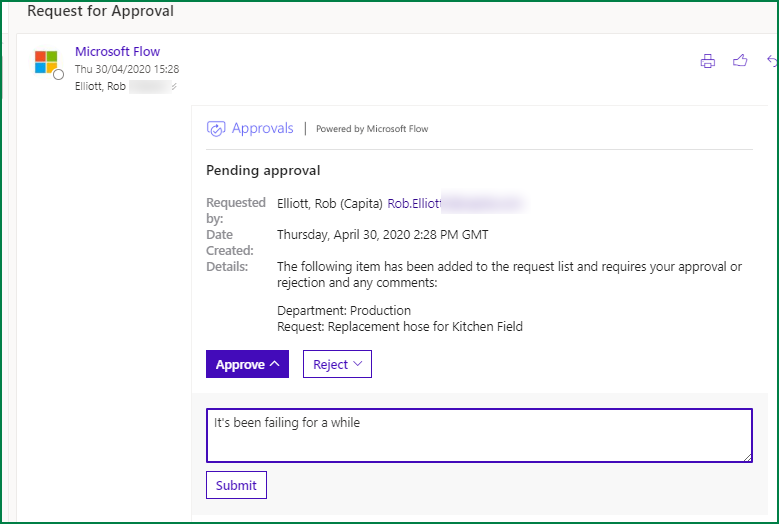Reply using the arrow icon

(x=772, y=61)
